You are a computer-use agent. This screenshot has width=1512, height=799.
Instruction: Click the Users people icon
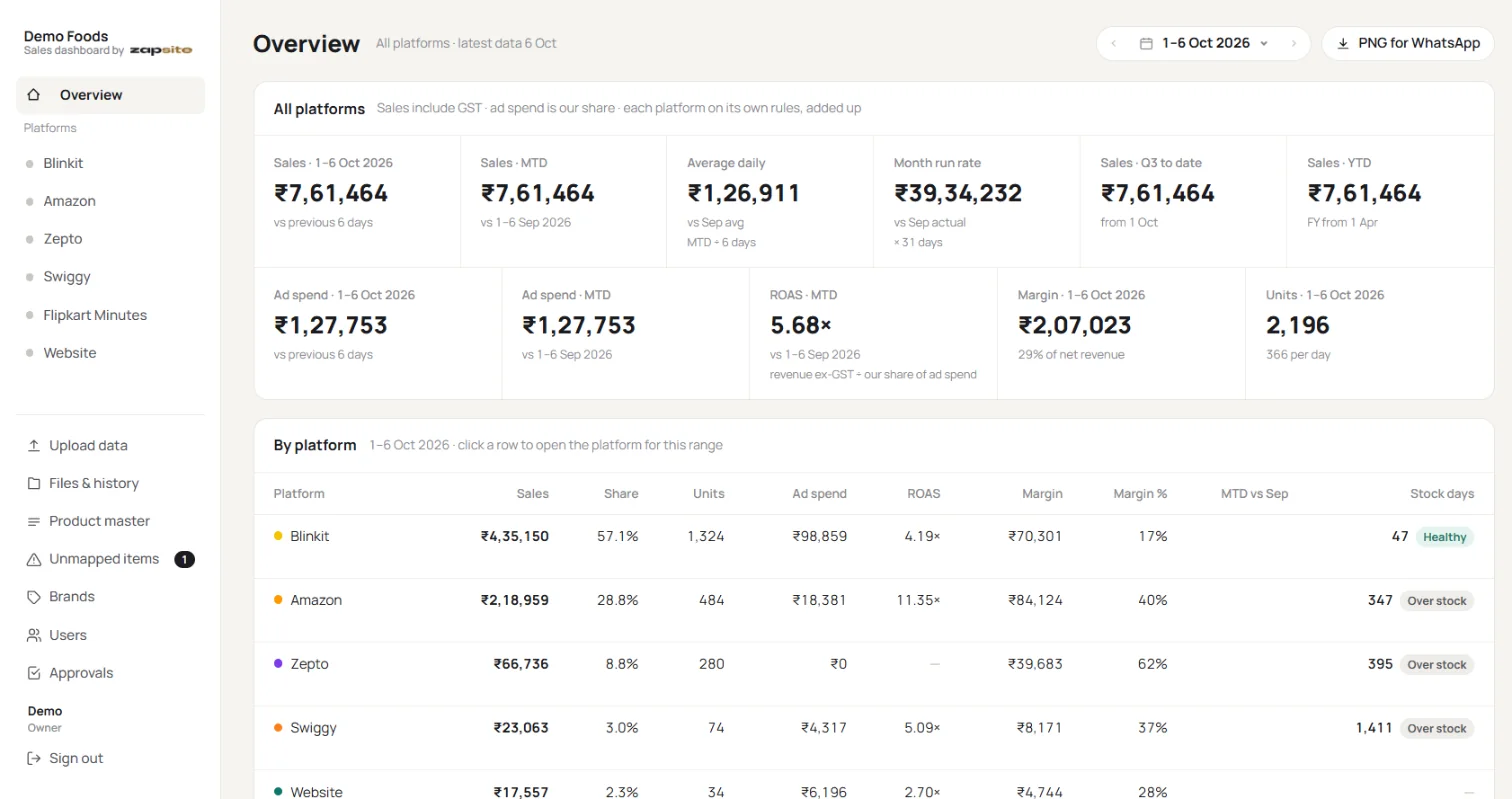pyautogui.click(x=34, y=636)
